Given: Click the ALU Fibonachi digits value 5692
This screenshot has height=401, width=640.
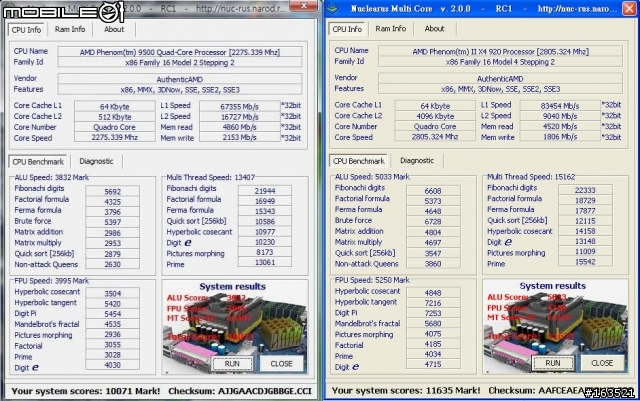Looking at the screenshot, I should coord(113,191).
